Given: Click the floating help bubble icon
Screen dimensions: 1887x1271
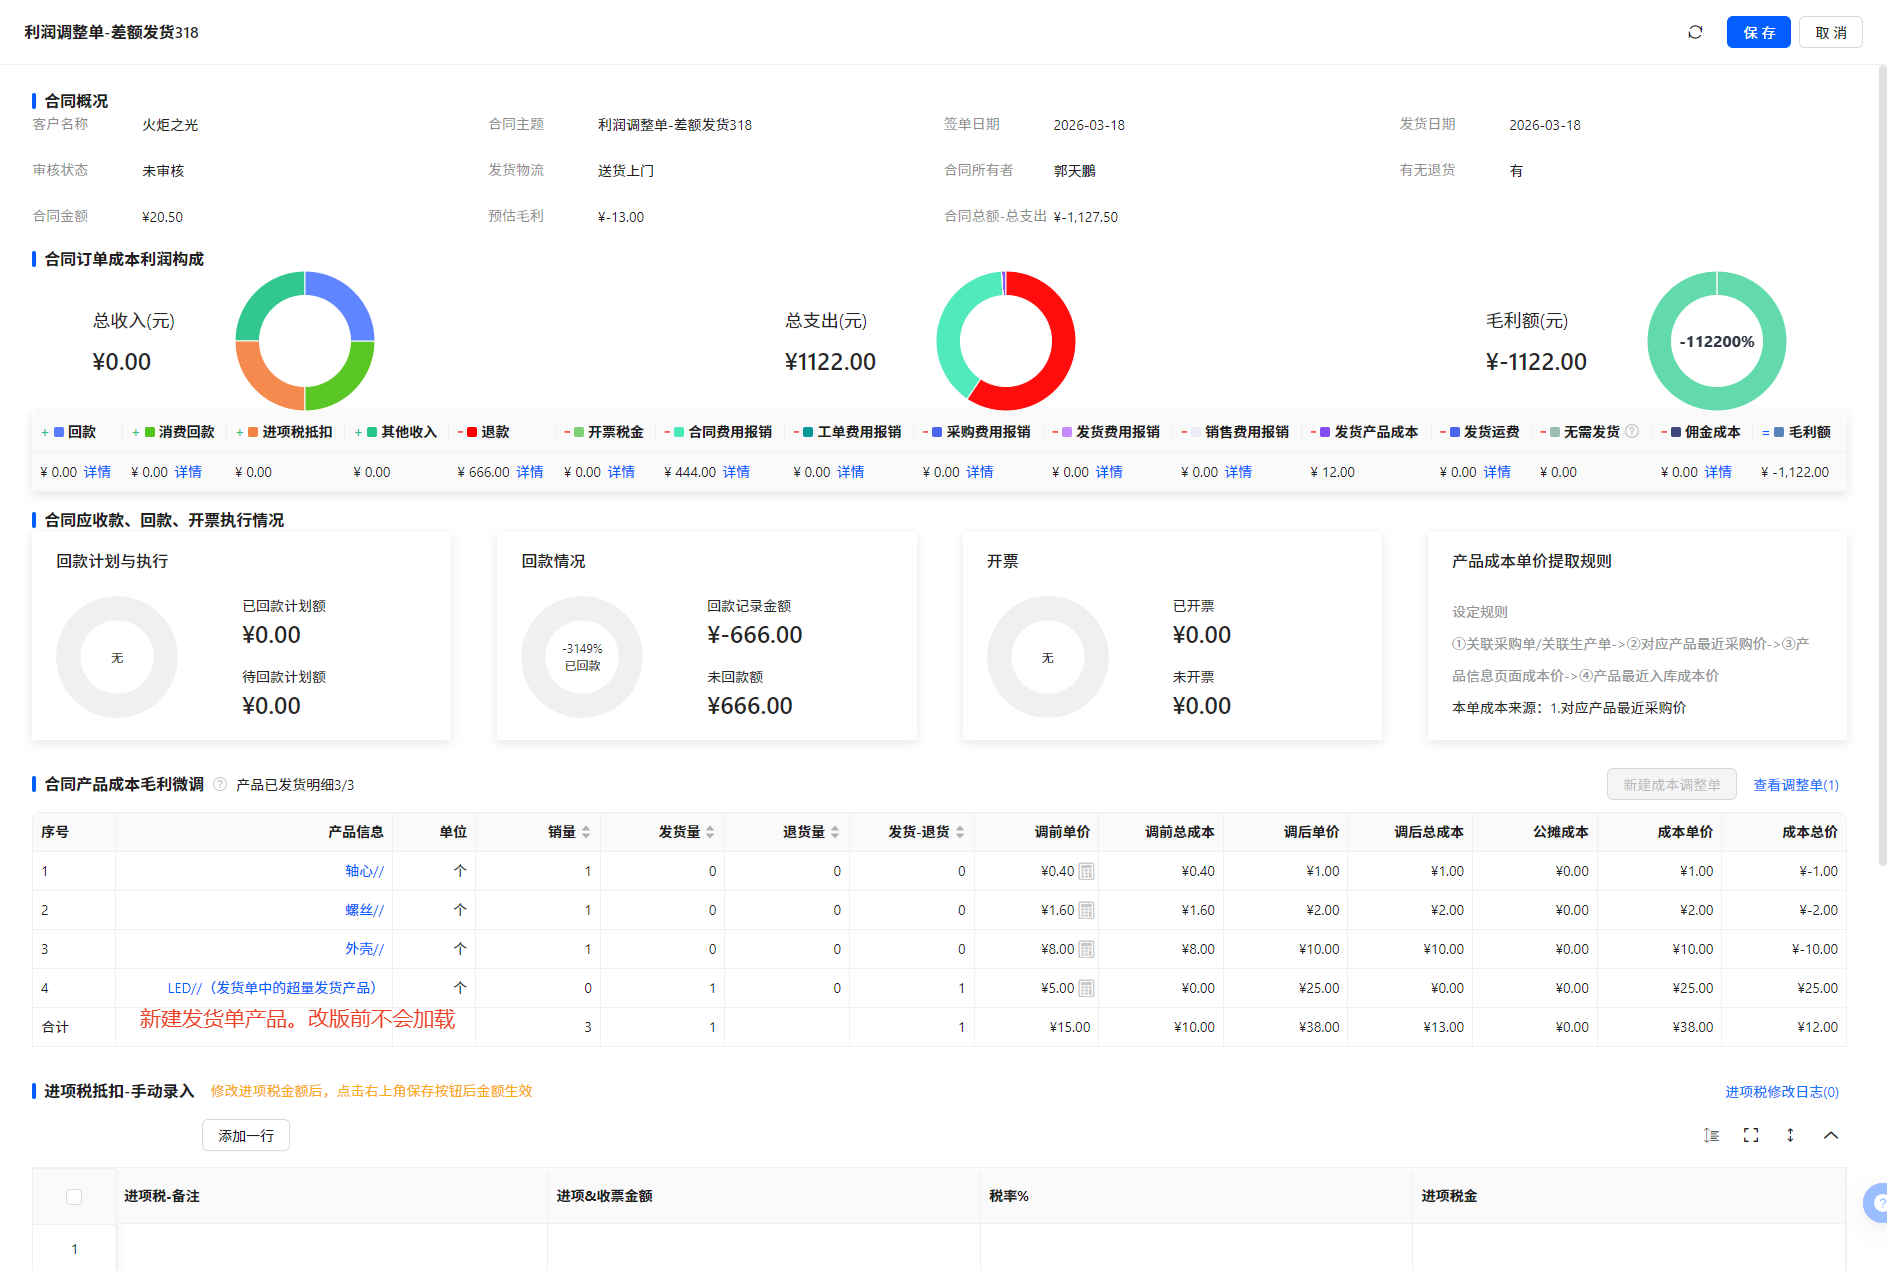Looking at the screenshot, I should coord(1877,1203).
